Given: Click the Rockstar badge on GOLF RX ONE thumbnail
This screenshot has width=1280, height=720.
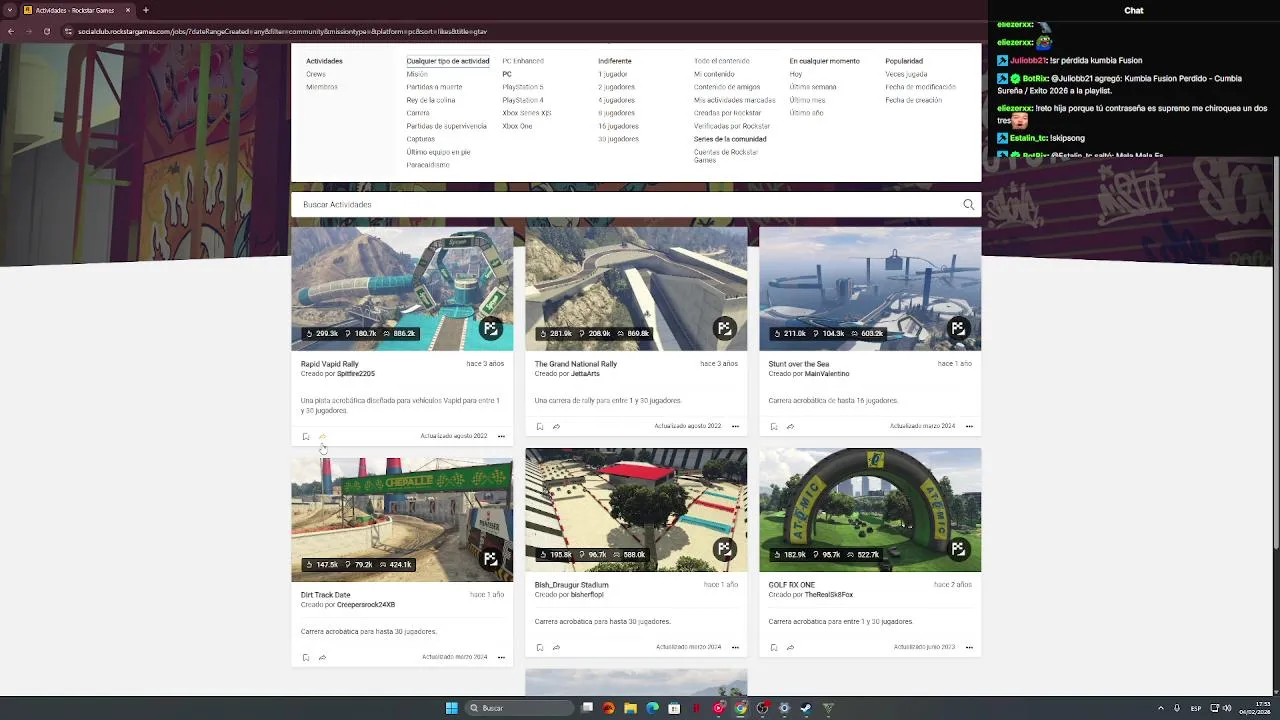Looking at the screenshot, I should pos(958,549).
